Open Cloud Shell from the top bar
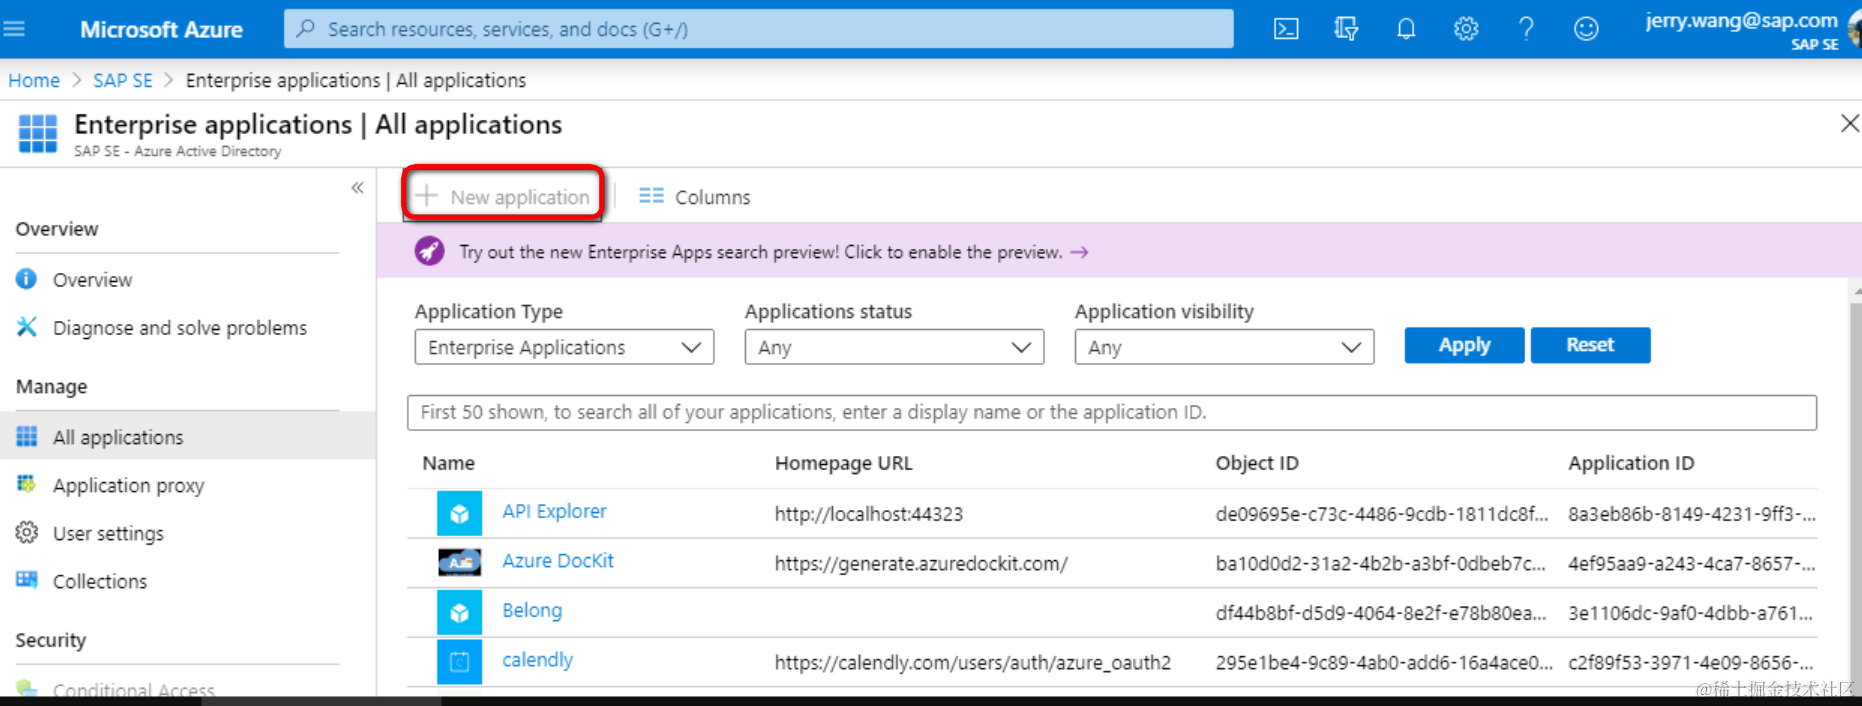This screenshot has width=1862, height=706. tap(1286, 29)
